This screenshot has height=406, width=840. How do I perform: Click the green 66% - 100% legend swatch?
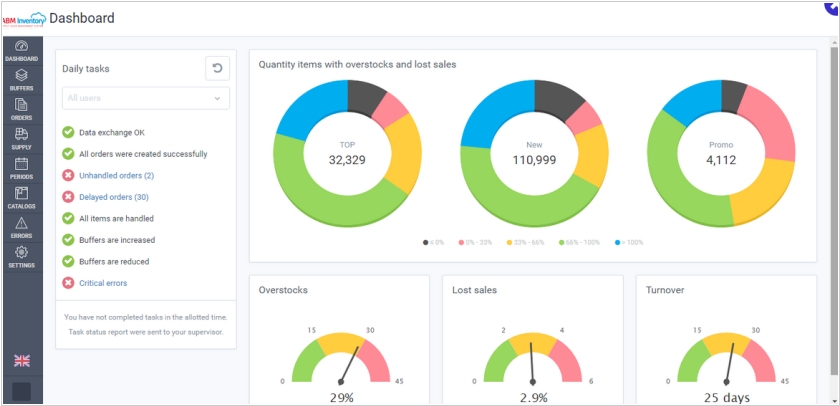[x=562, y=242]
